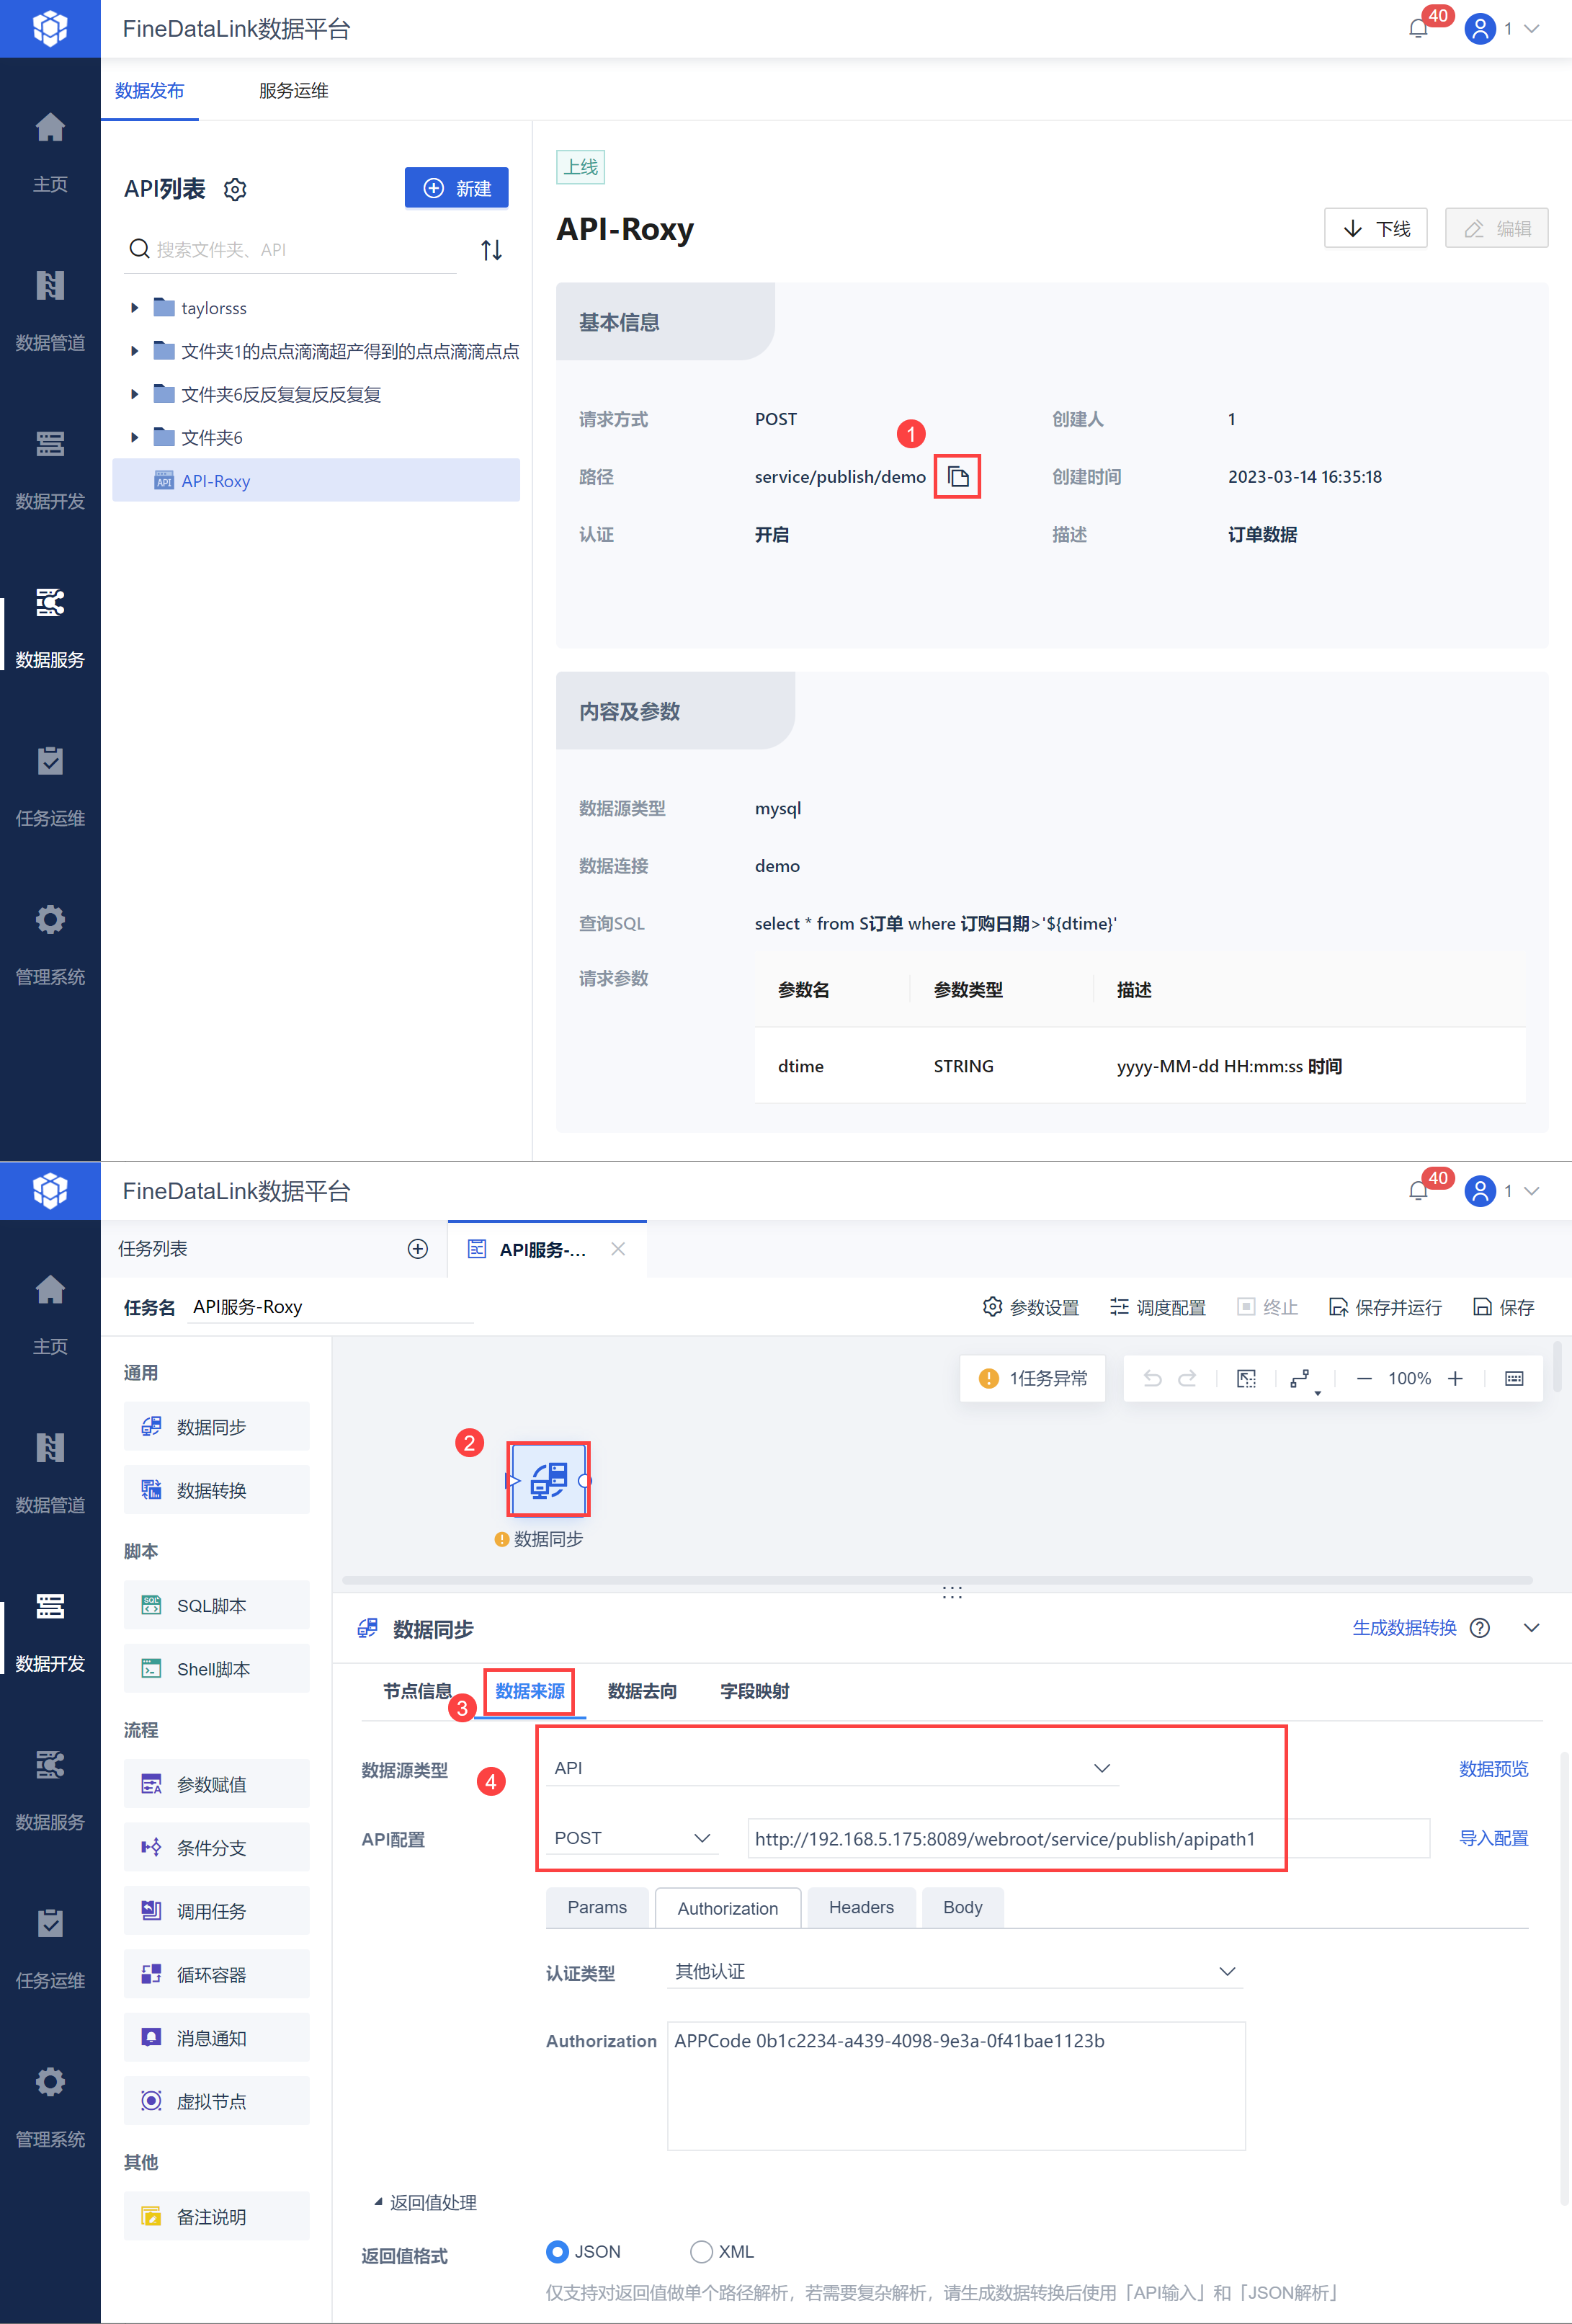
Task: Open the Headers tab
Action: pyautogui.click(x=860, y=1907)
